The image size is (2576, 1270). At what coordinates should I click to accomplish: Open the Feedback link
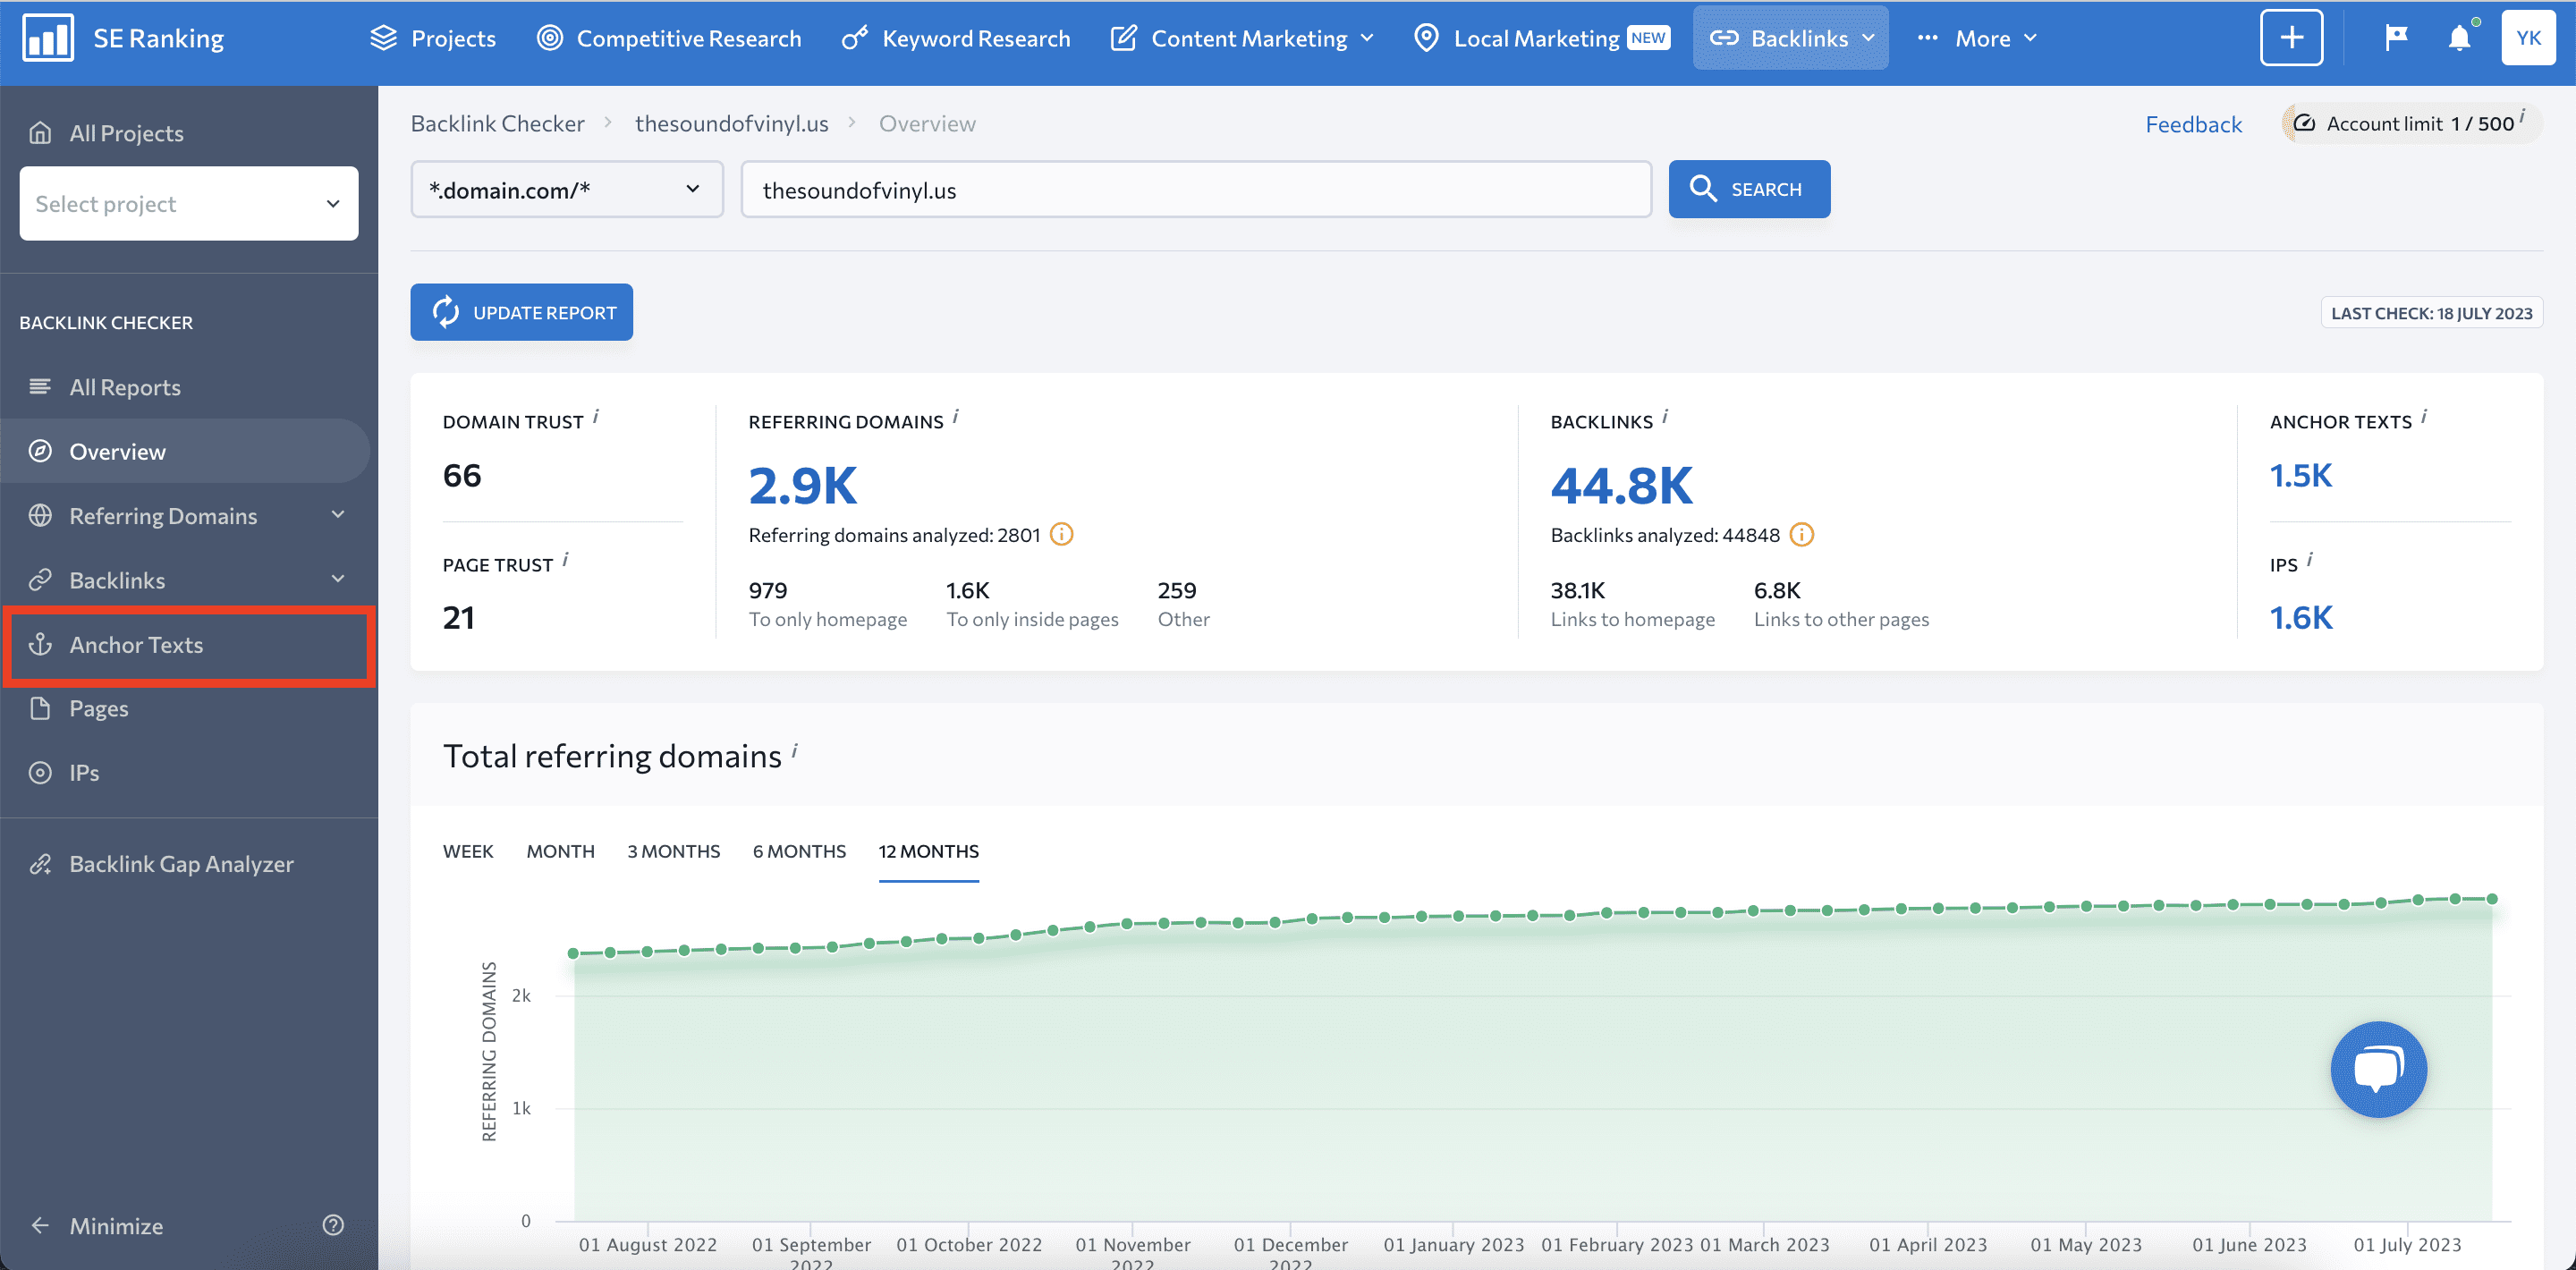[2193, 124]
